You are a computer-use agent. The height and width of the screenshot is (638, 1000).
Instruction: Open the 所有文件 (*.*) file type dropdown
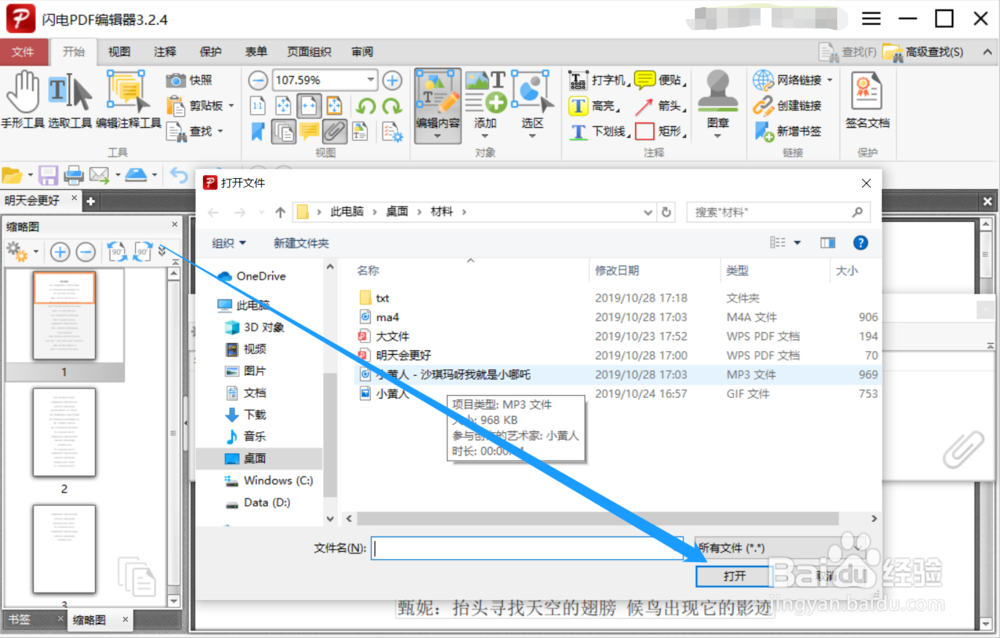coord(777,548)
